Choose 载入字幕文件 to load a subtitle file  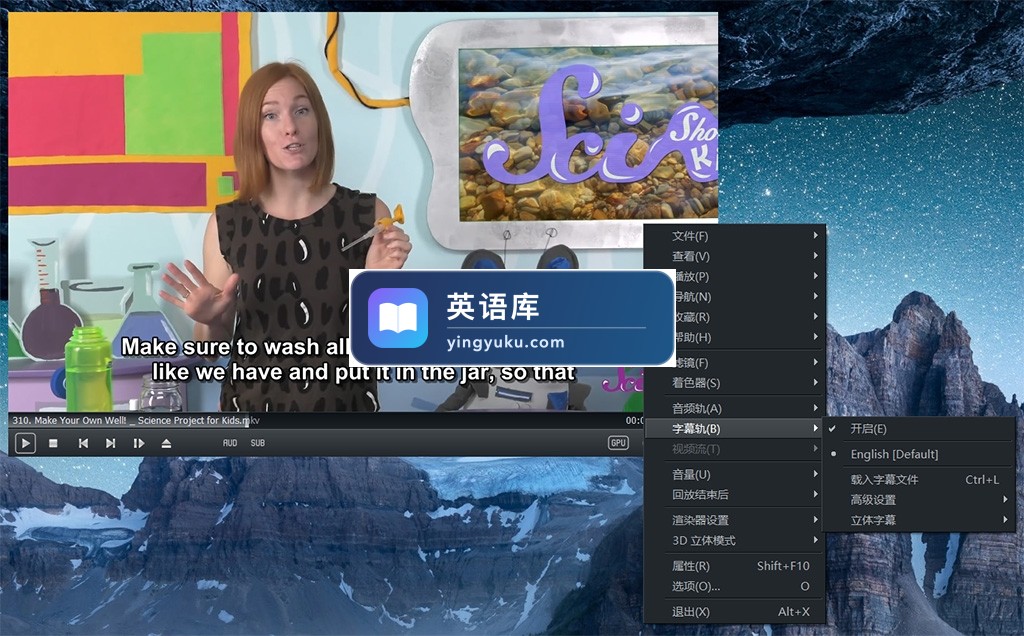[918, 479]
